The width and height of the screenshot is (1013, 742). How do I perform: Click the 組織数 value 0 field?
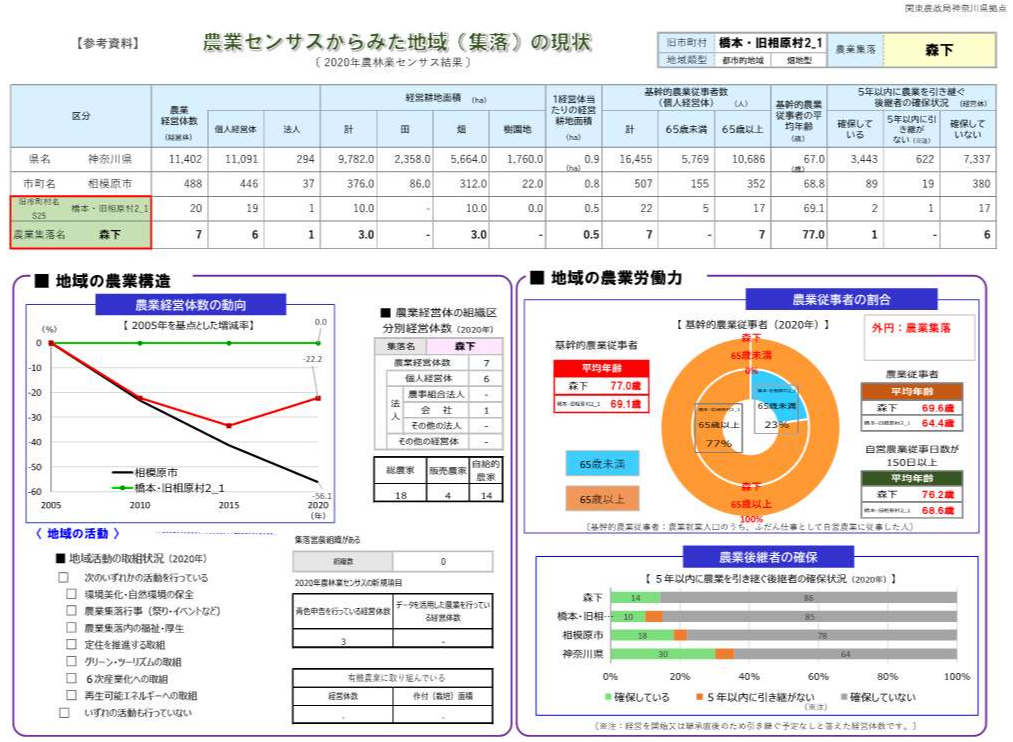443,561
